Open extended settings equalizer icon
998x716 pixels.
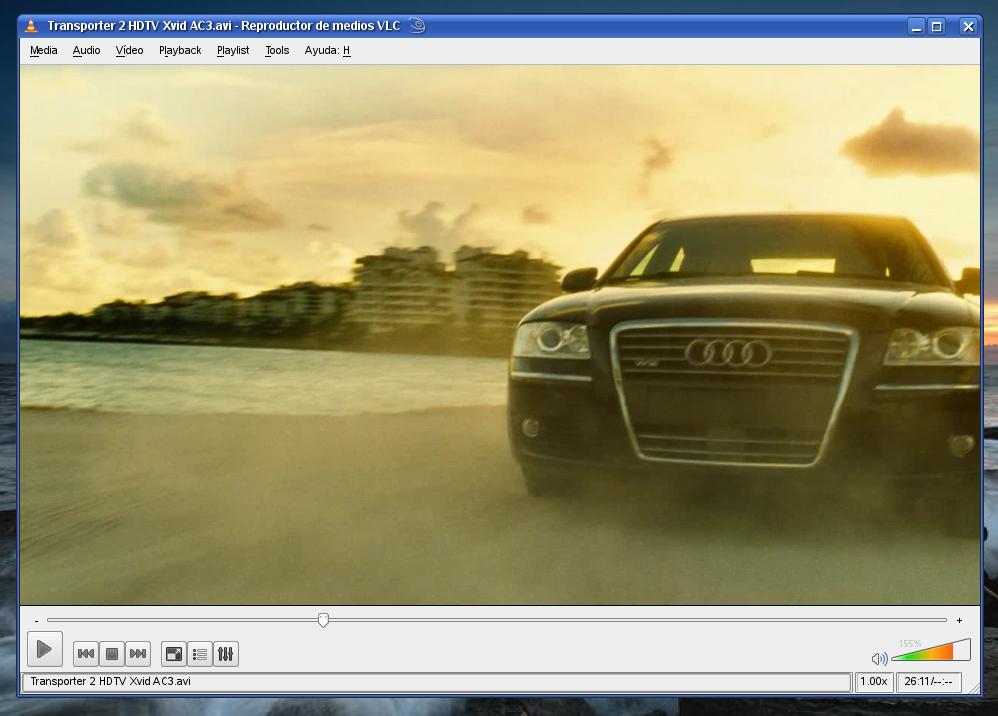226,654
